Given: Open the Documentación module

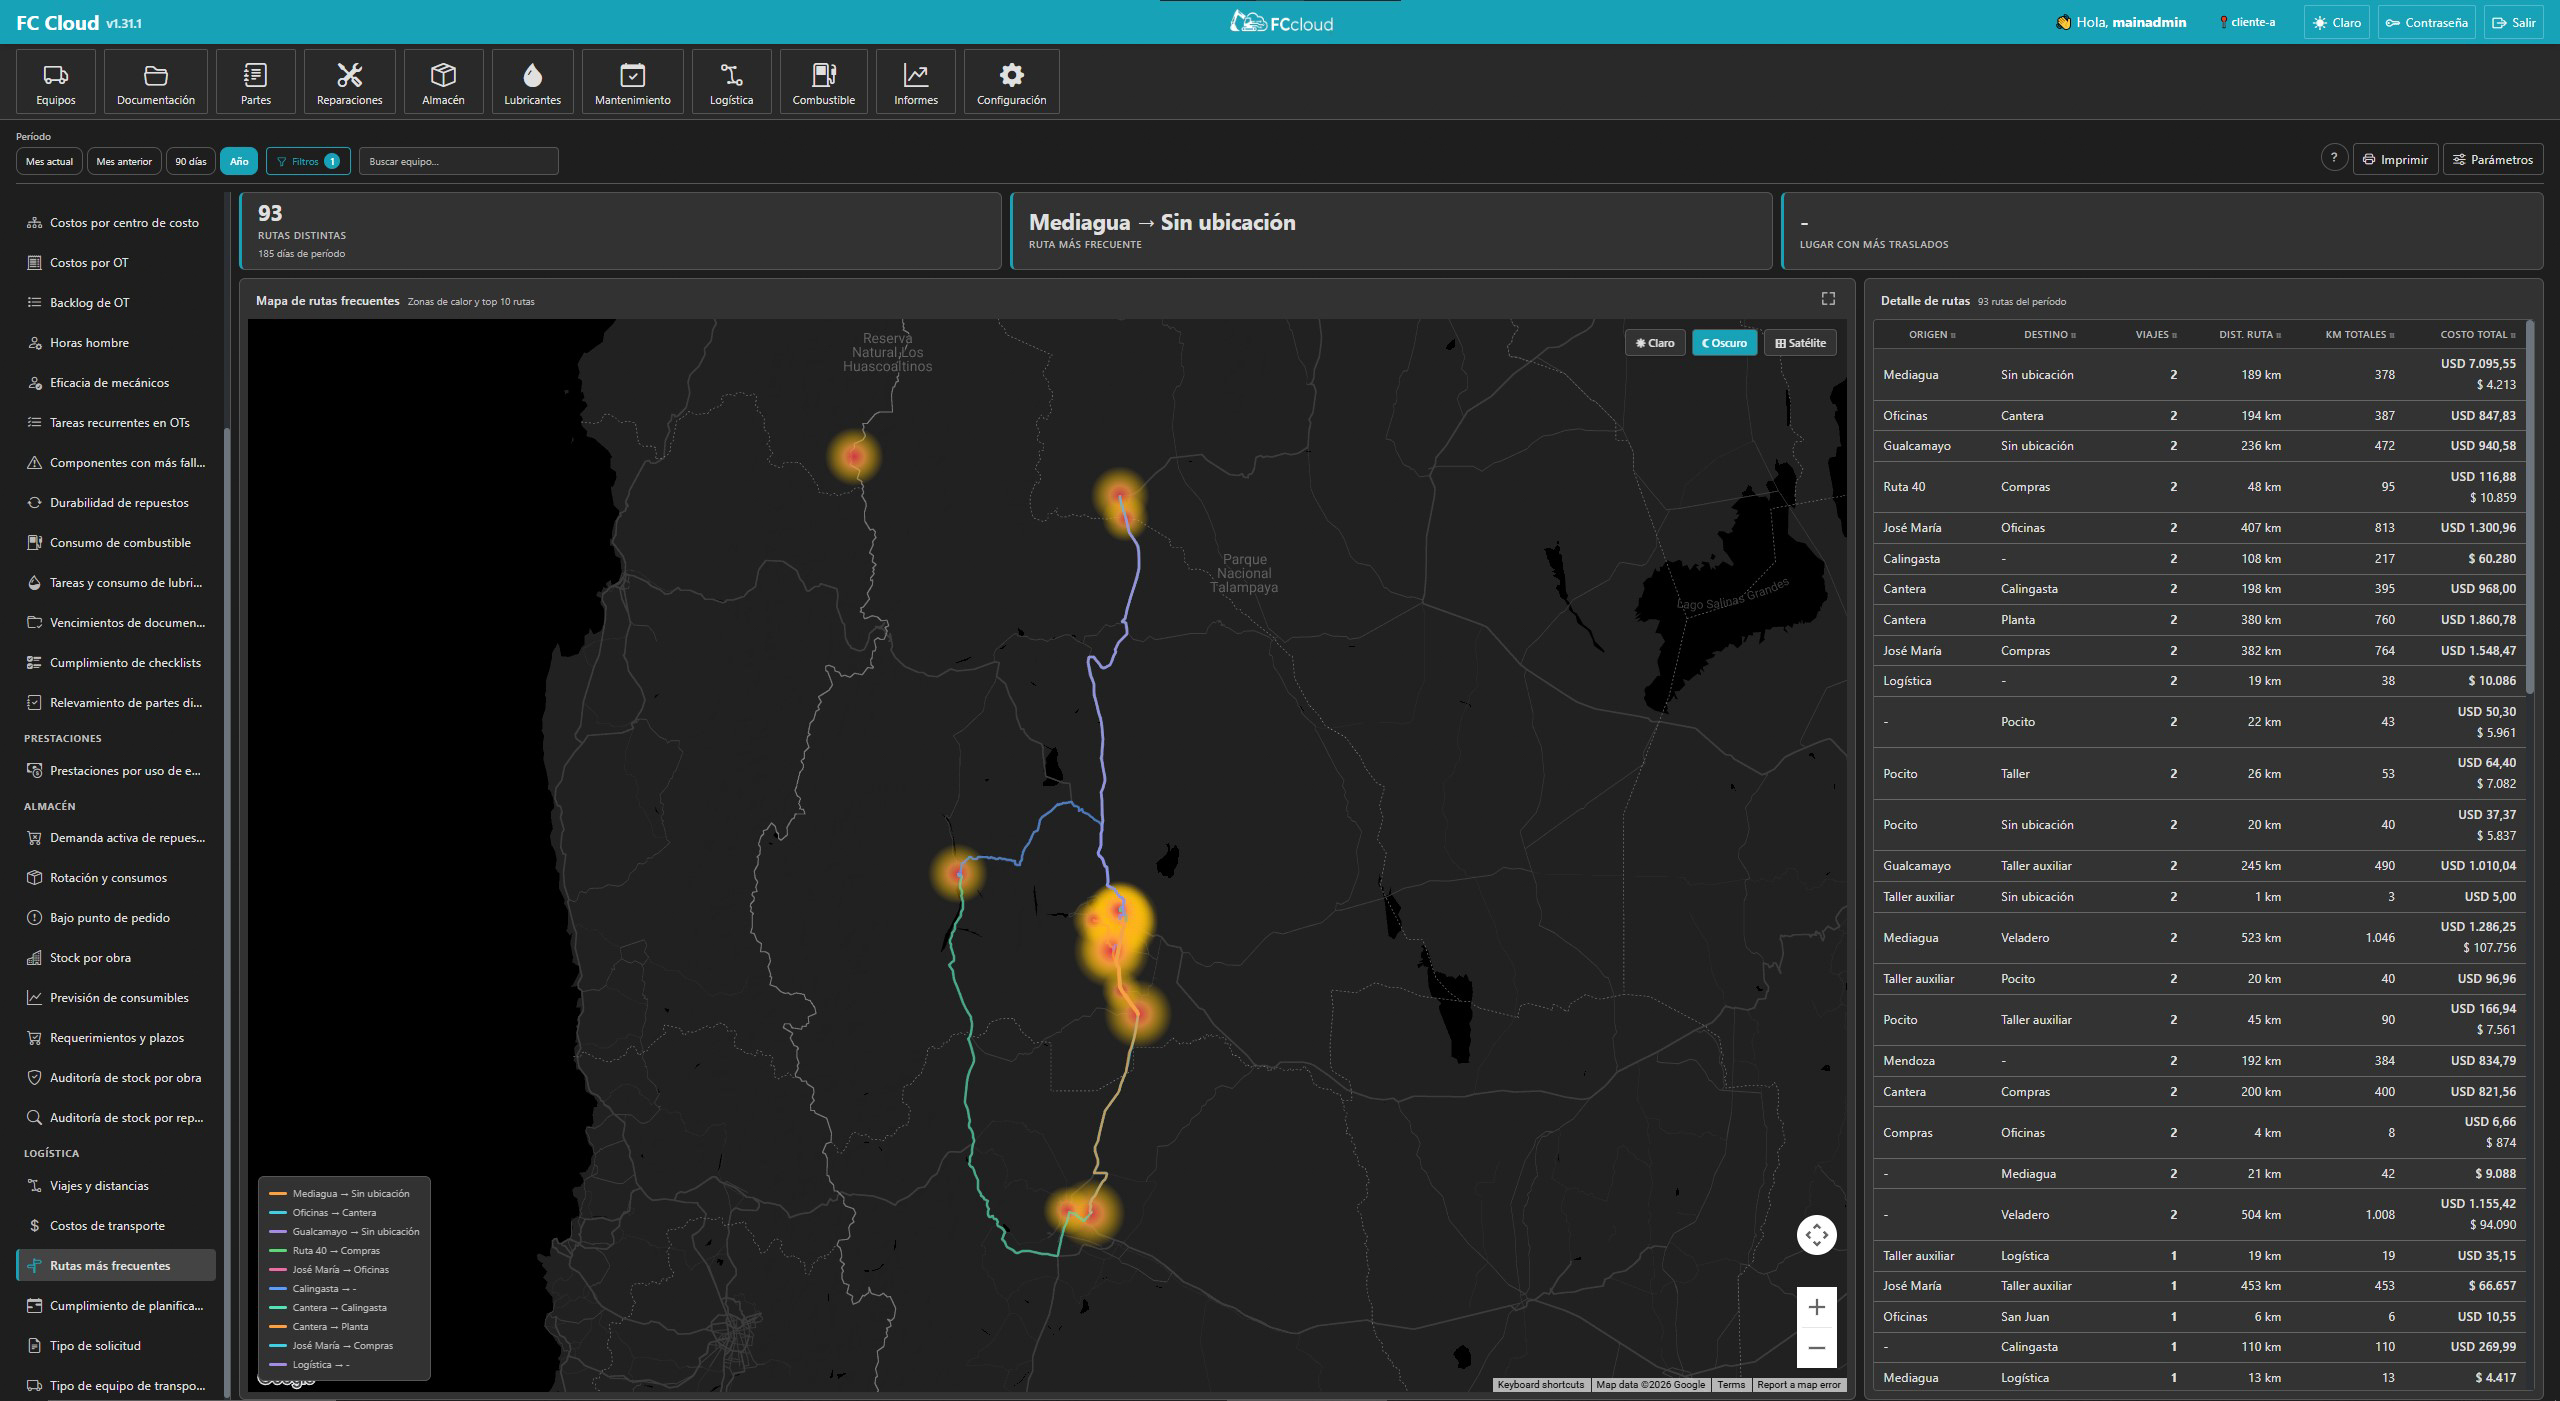Looking at the screenshot, I should click(156, 82).
